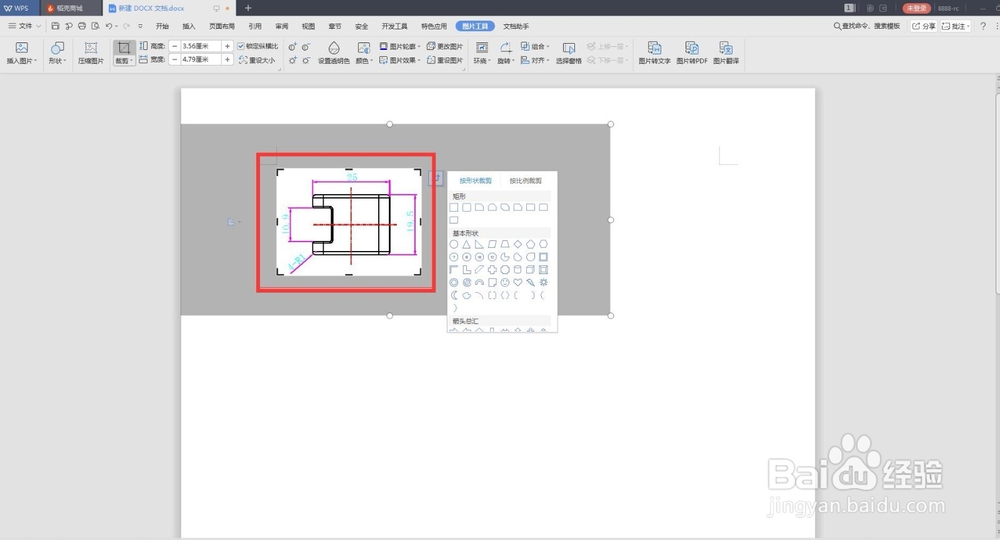Click Picture Translate (图片翻译) icon
1000x540 pixels.
click(x=726, y=48)
